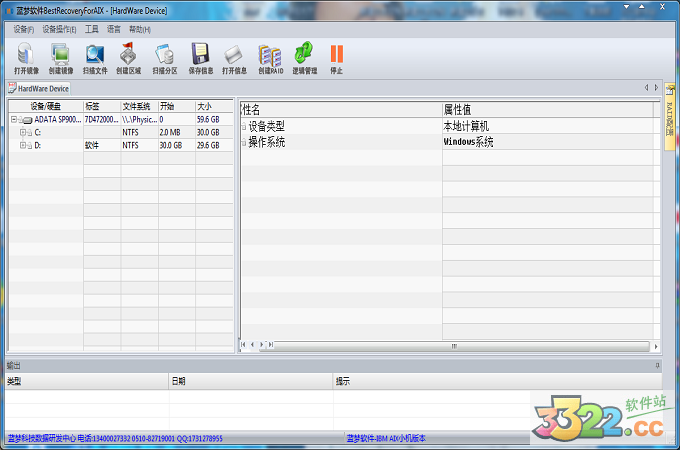Open the 设备操作(E) menu
Image resolution: width=680 pixels, height=450 pixels.
point(59,29)
